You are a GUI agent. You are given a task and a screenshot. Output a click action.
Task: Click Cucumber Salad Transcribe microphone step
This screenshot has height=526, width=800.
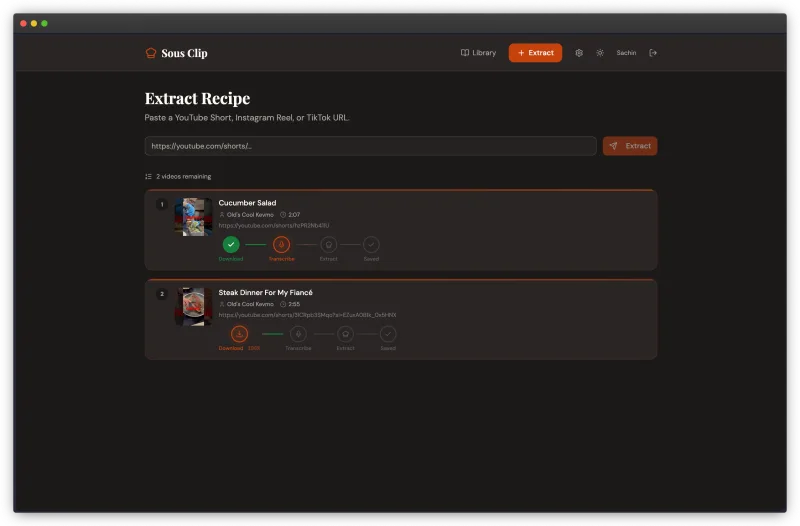click(x=281, y=244)
